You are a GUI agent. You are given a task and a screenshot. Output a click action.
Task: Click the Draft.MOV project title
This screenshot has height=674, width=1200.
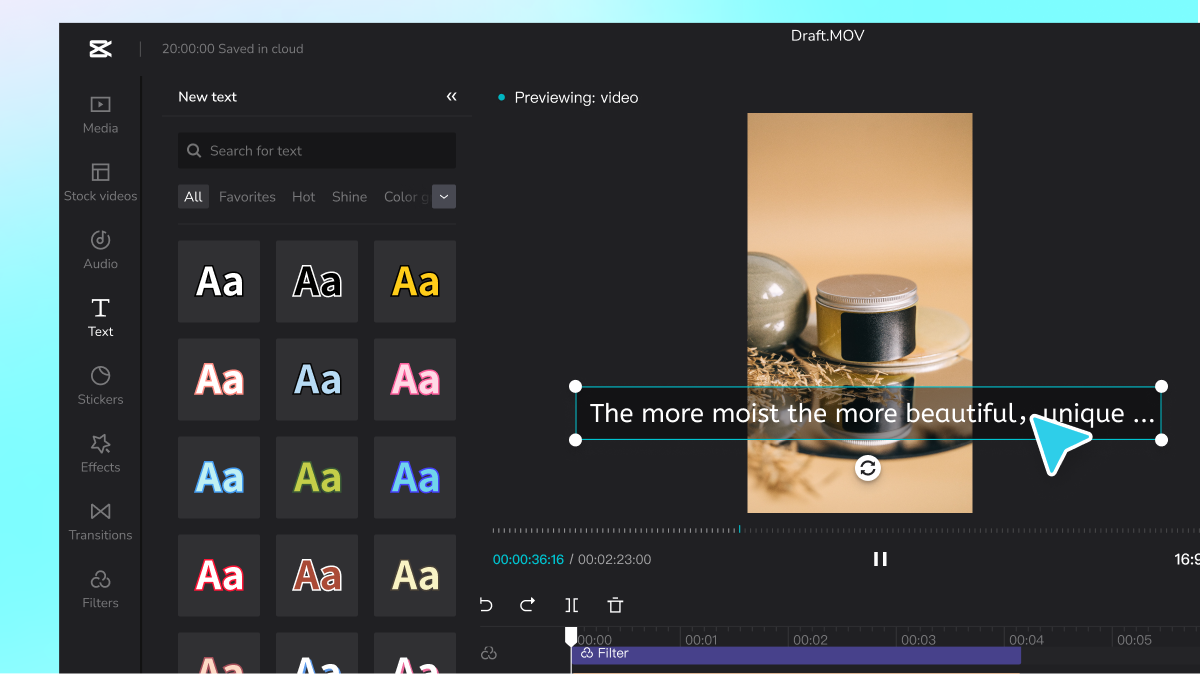(827, 36)
